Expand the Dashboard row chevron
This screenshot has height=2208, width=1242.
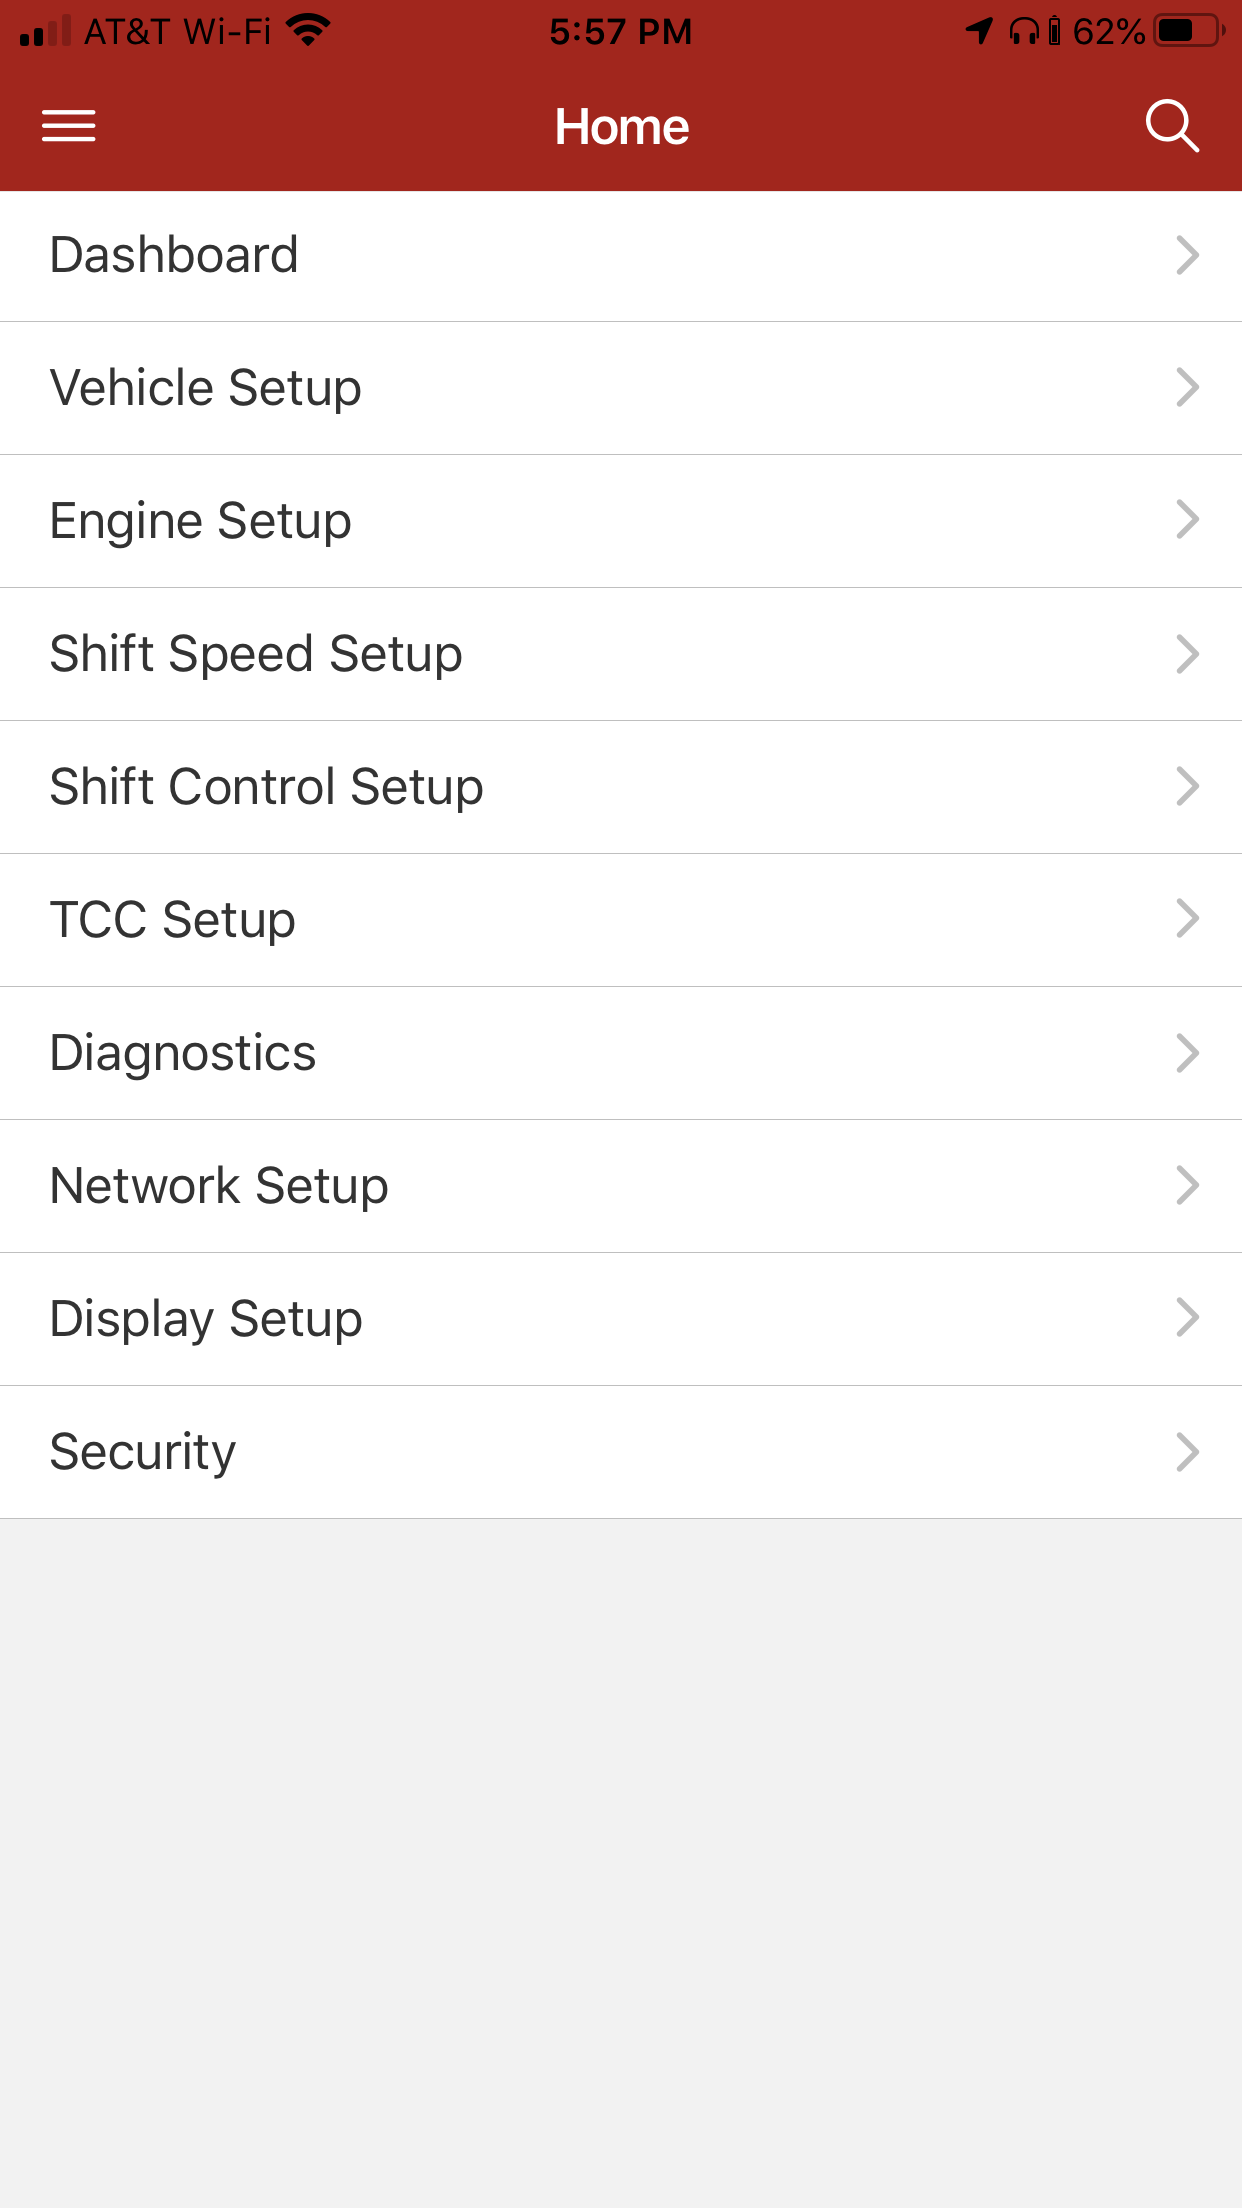1187,255
